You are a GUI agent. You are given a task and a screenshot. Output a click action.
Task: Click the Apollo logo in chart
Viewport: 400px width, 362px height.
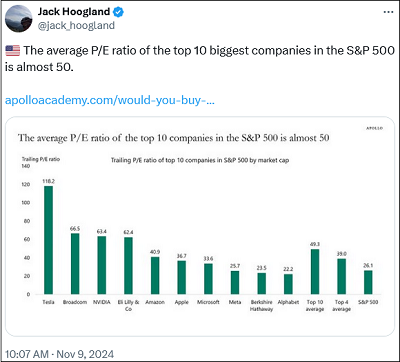coord(374,128)
